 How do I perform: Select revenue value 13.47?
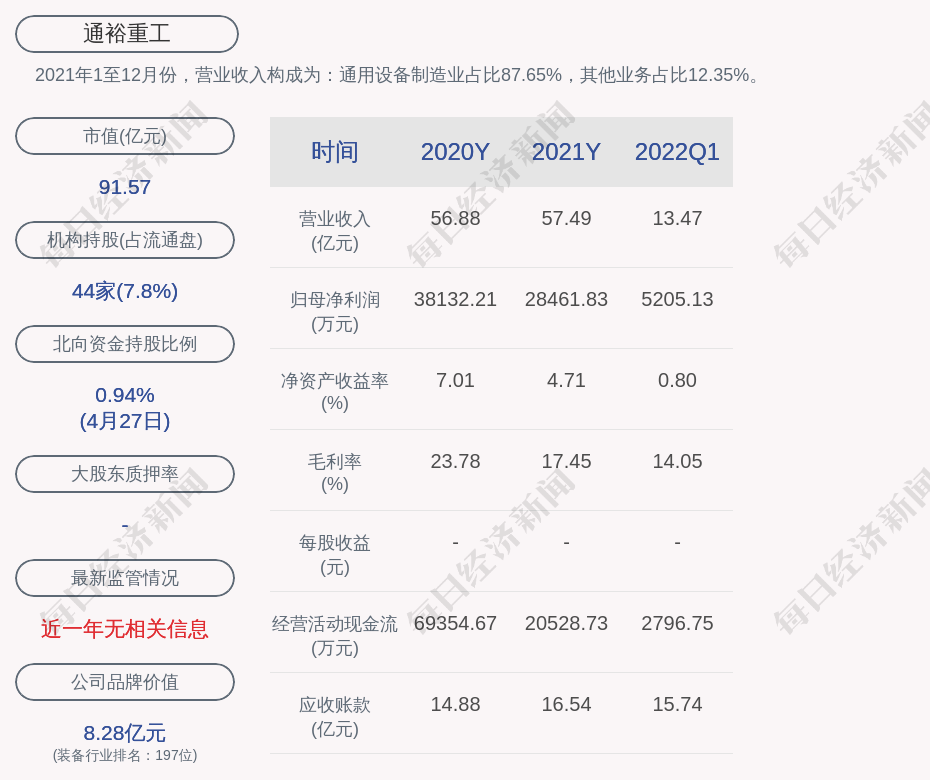click(677, 218)
